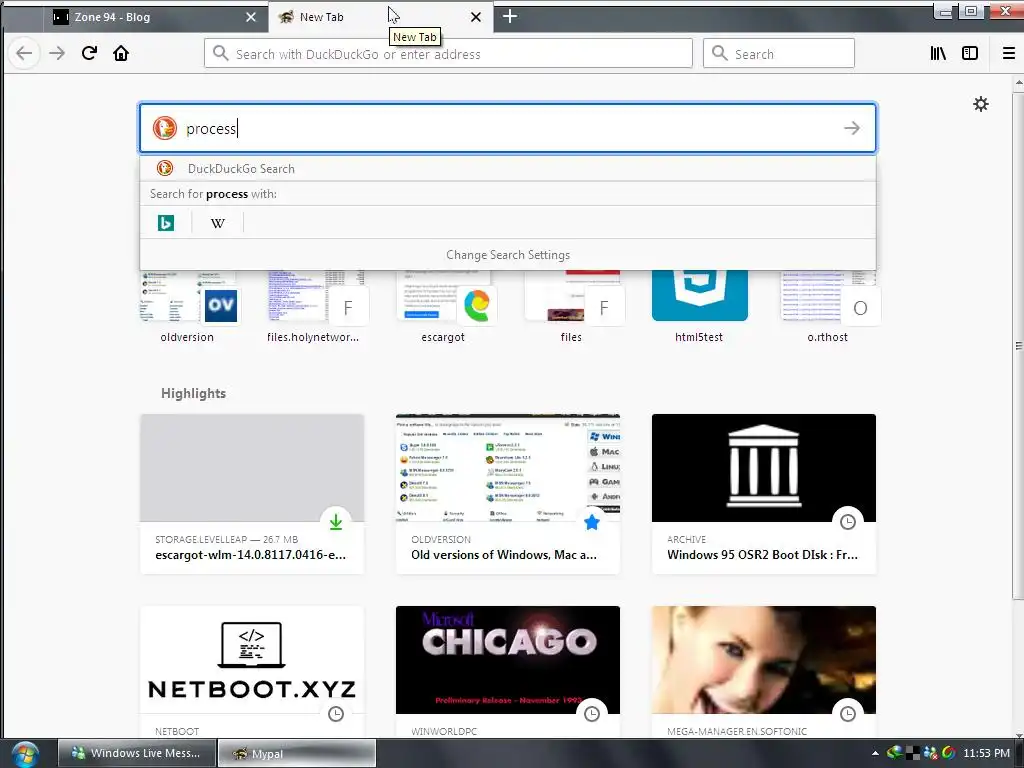Select Mypal taskbar button

tap(296, 753)
